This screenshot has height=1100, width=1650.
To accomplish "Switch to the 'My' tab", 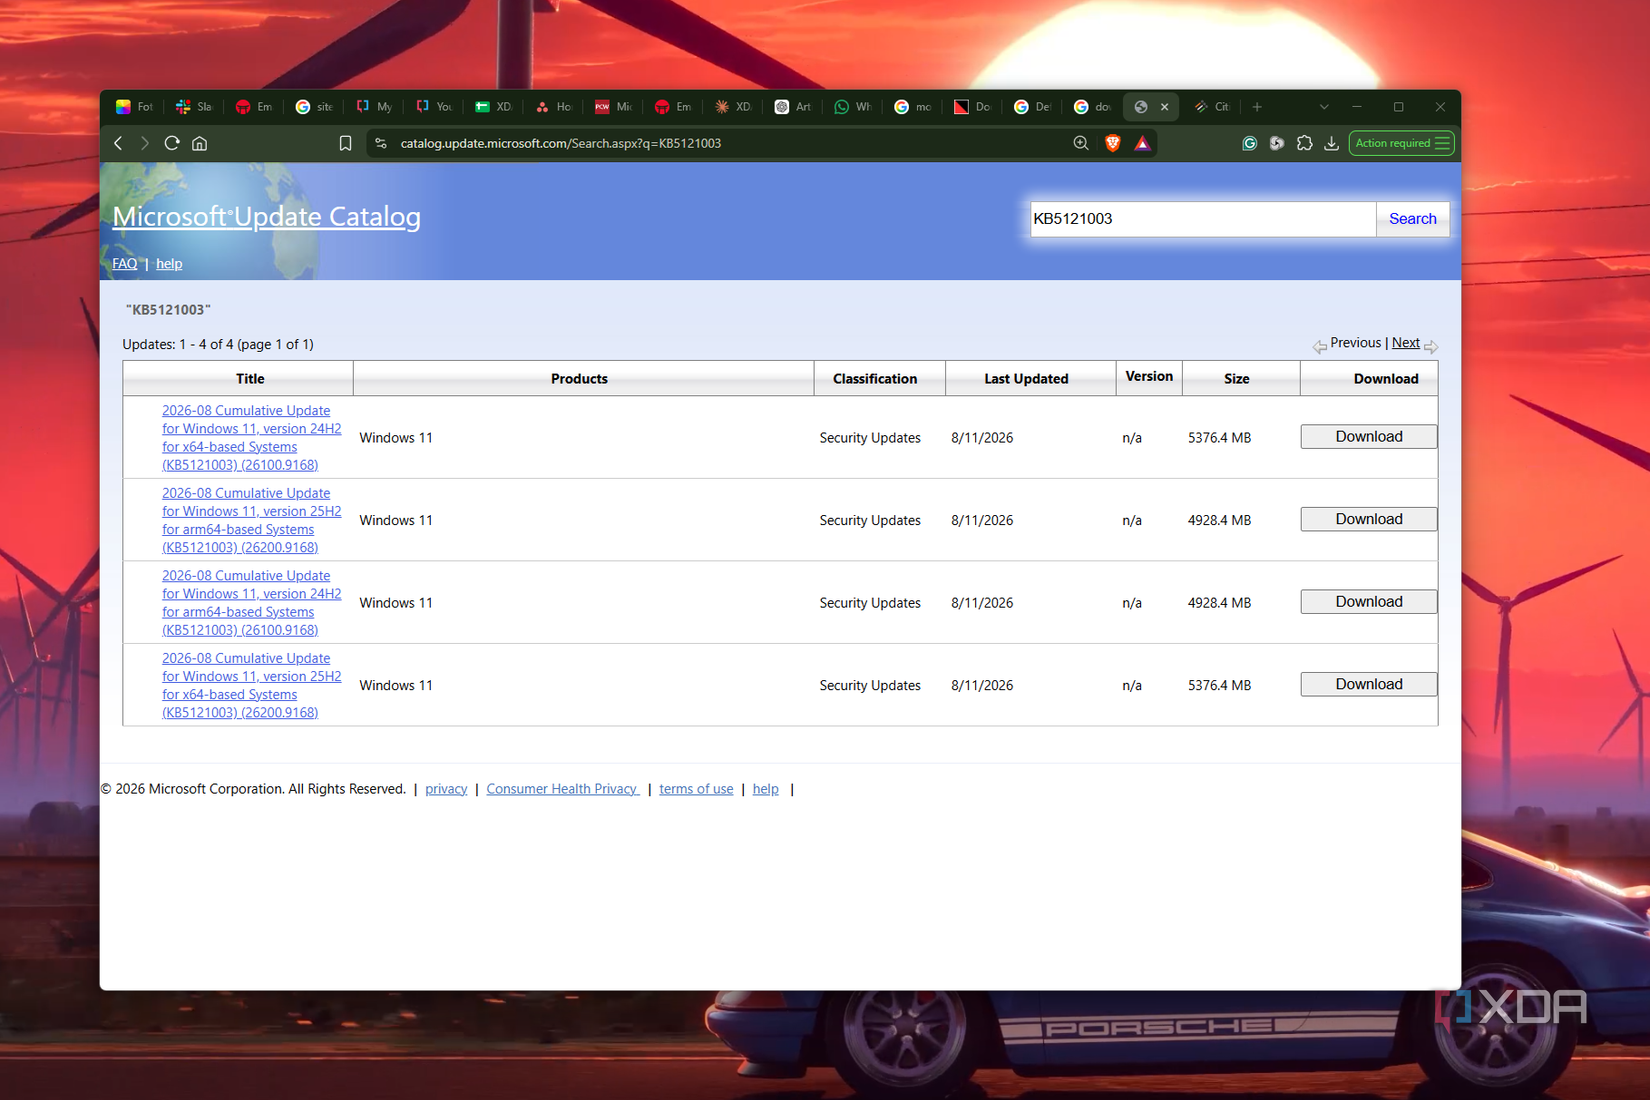I will pyautogui.click(x=374, y=107).
